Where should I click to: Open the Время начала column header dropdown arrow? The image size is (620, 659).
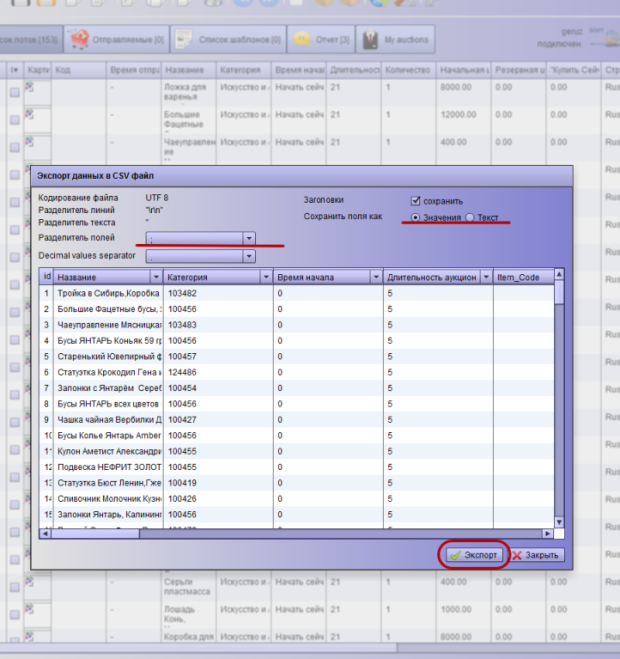tap(376, 277)
